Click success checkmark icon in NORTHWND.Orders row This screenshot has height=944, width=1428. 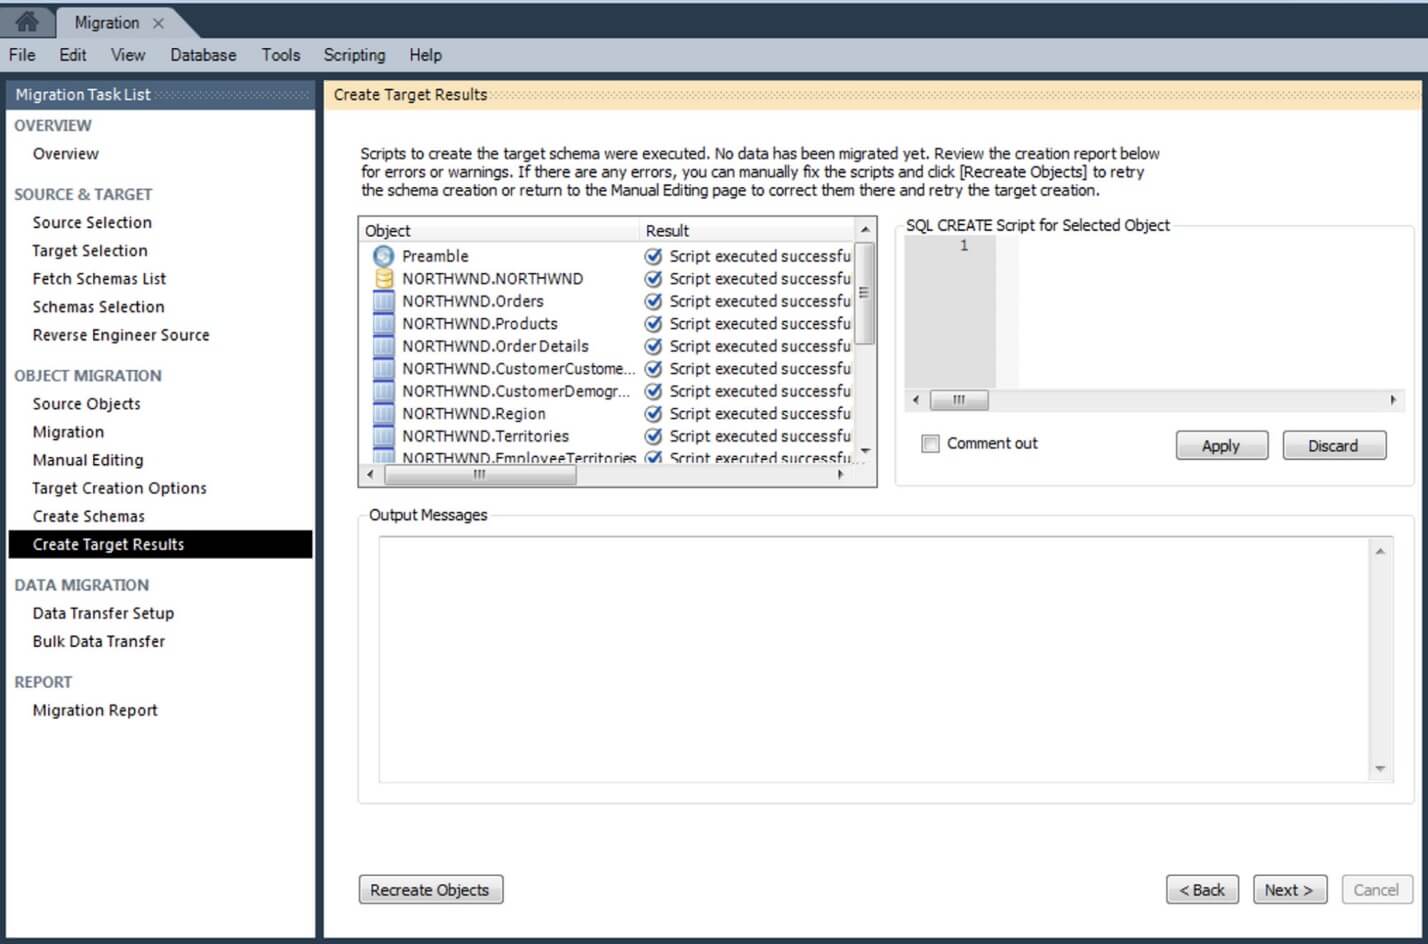653,301
